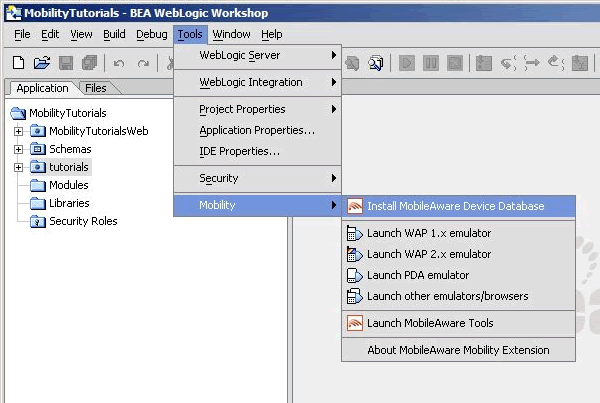Click the Stop debugging toolbar icon
This screenshot has height=403, width=600.
[x=455, y=63]
